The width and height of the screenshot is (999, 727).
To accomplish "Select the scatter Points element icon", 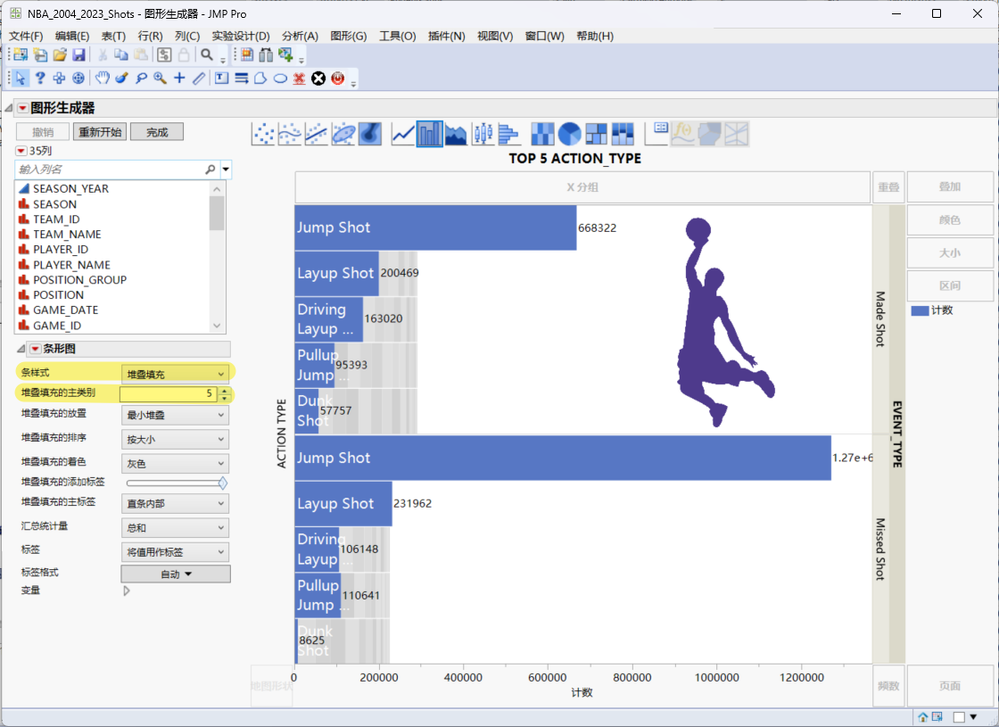I will 263,134.
